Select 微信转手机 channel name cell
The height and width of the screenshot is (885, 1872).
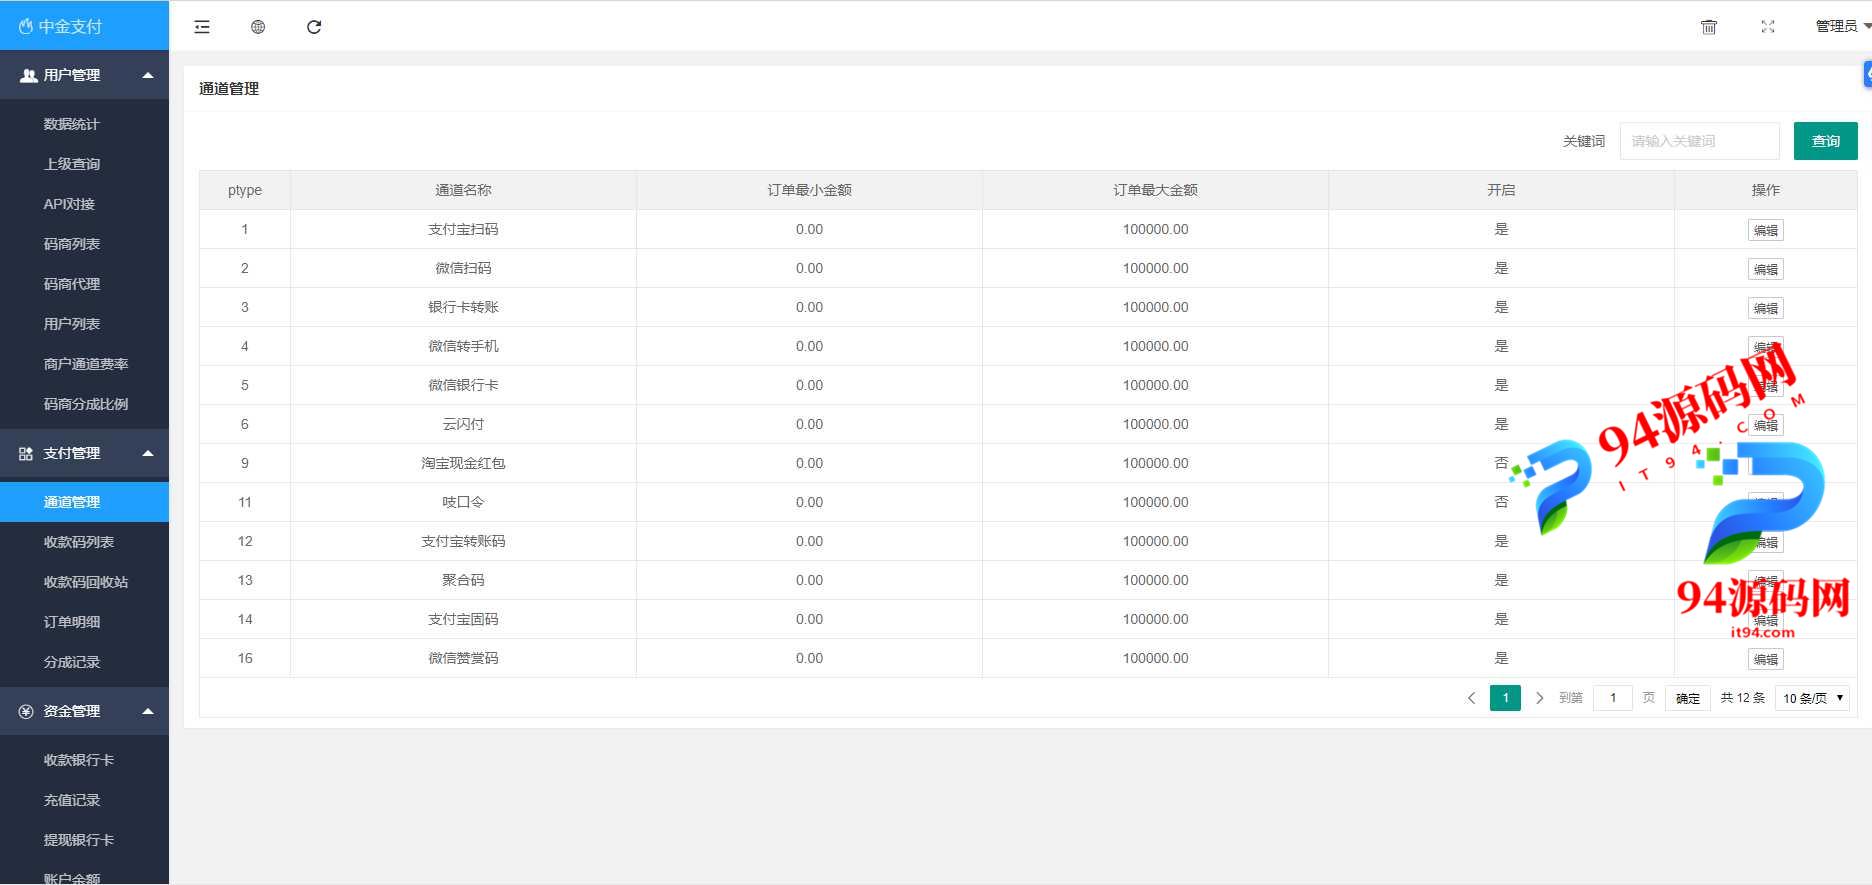pyautogui.click(x=463, y=346)
